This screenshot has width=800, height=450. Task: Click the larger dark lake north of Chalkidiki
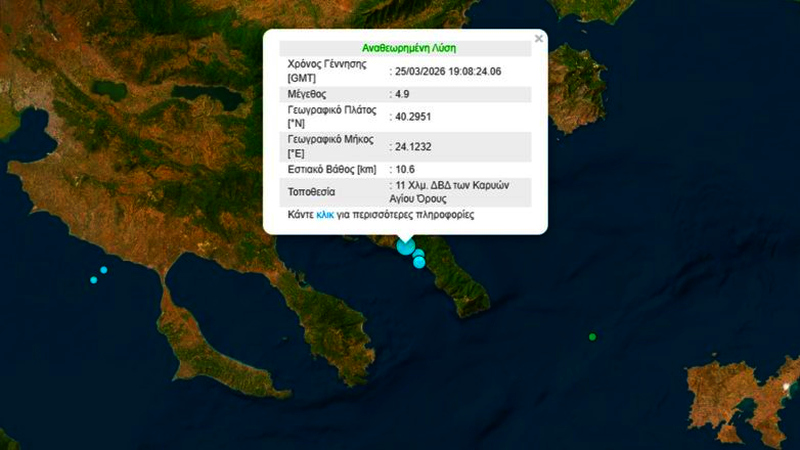click(212, 98)
